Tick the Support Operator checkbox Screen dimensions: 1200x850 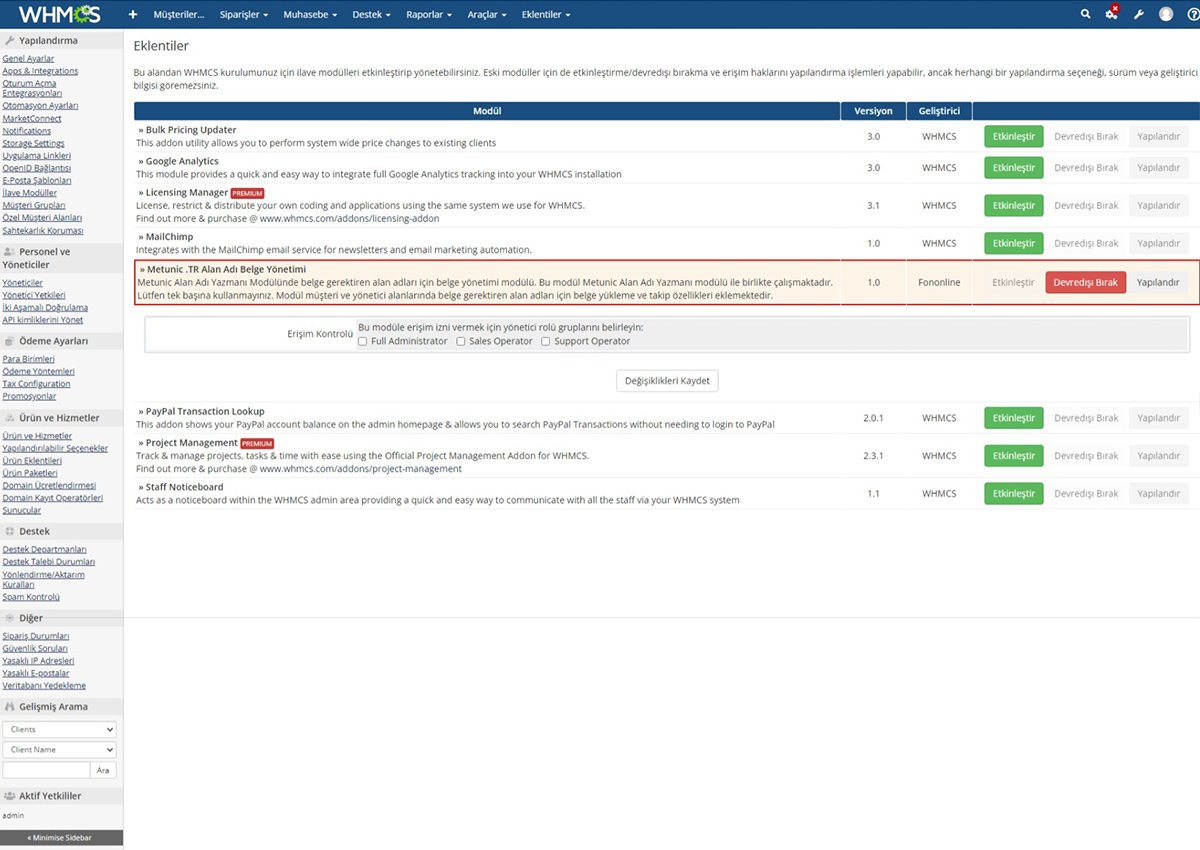[545, 341]
